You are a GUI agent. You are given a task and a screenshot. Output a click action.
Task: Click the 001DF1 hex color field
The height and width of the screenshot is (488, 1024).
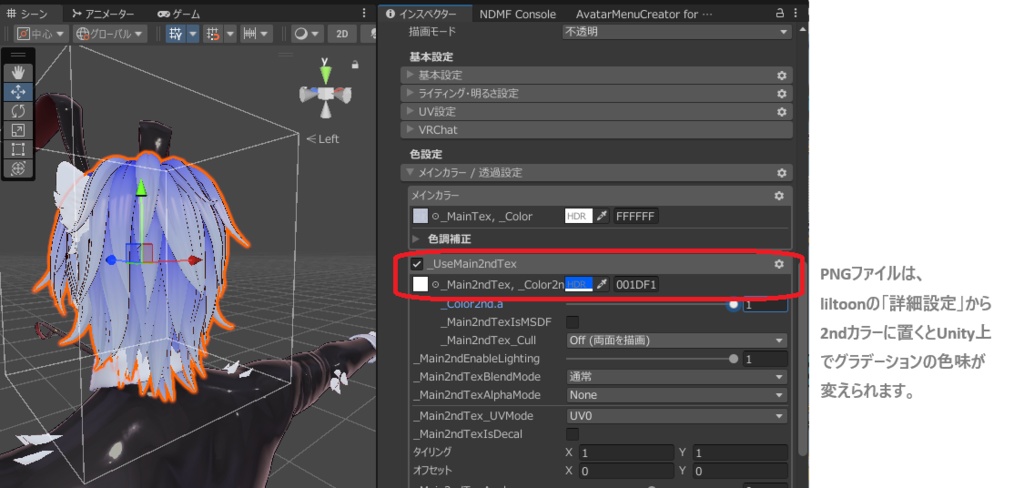(635, 284)
